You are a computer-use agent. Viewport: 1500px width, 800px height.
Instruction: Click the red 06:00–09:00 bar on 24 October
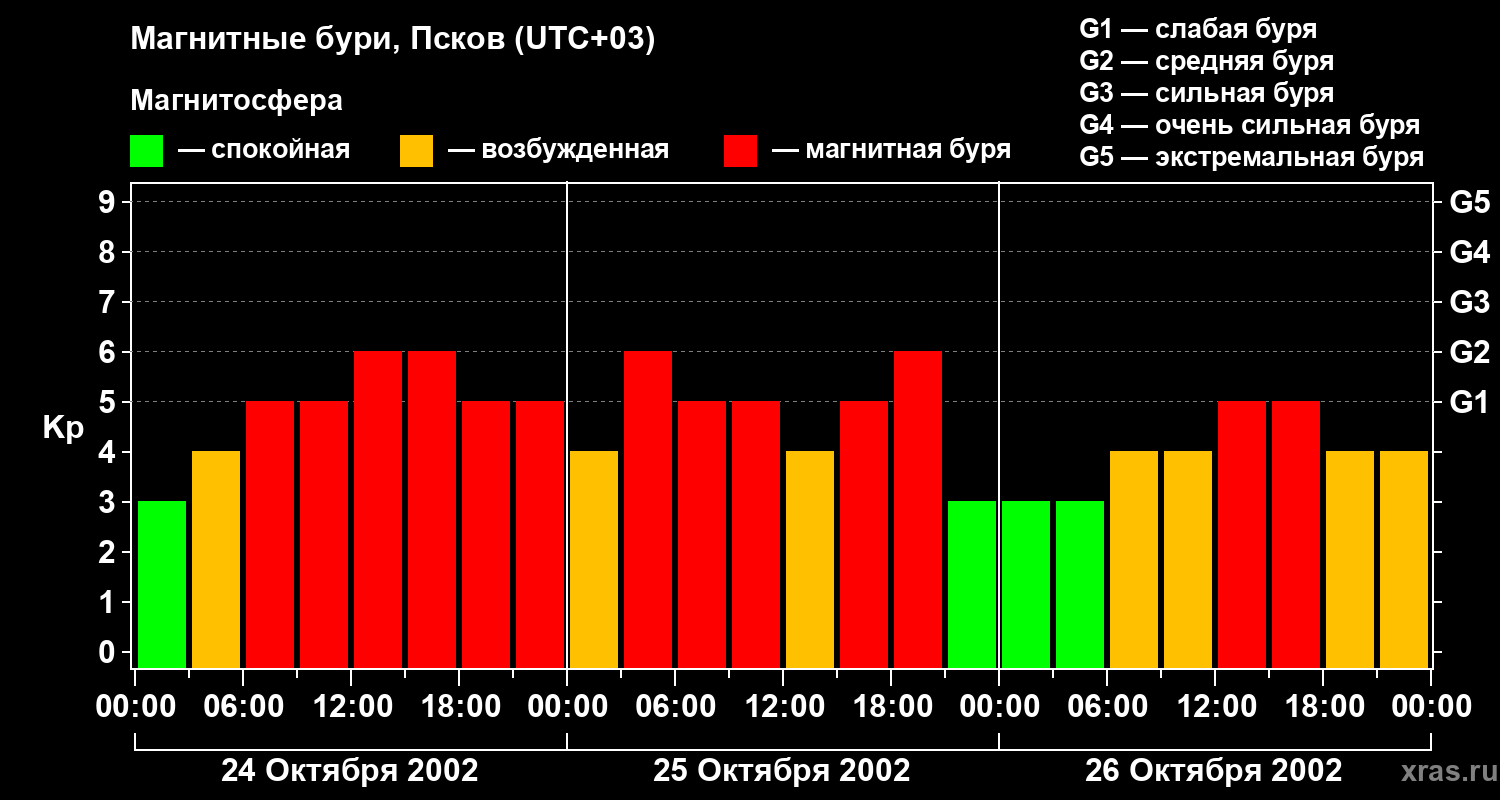(270, 534)
